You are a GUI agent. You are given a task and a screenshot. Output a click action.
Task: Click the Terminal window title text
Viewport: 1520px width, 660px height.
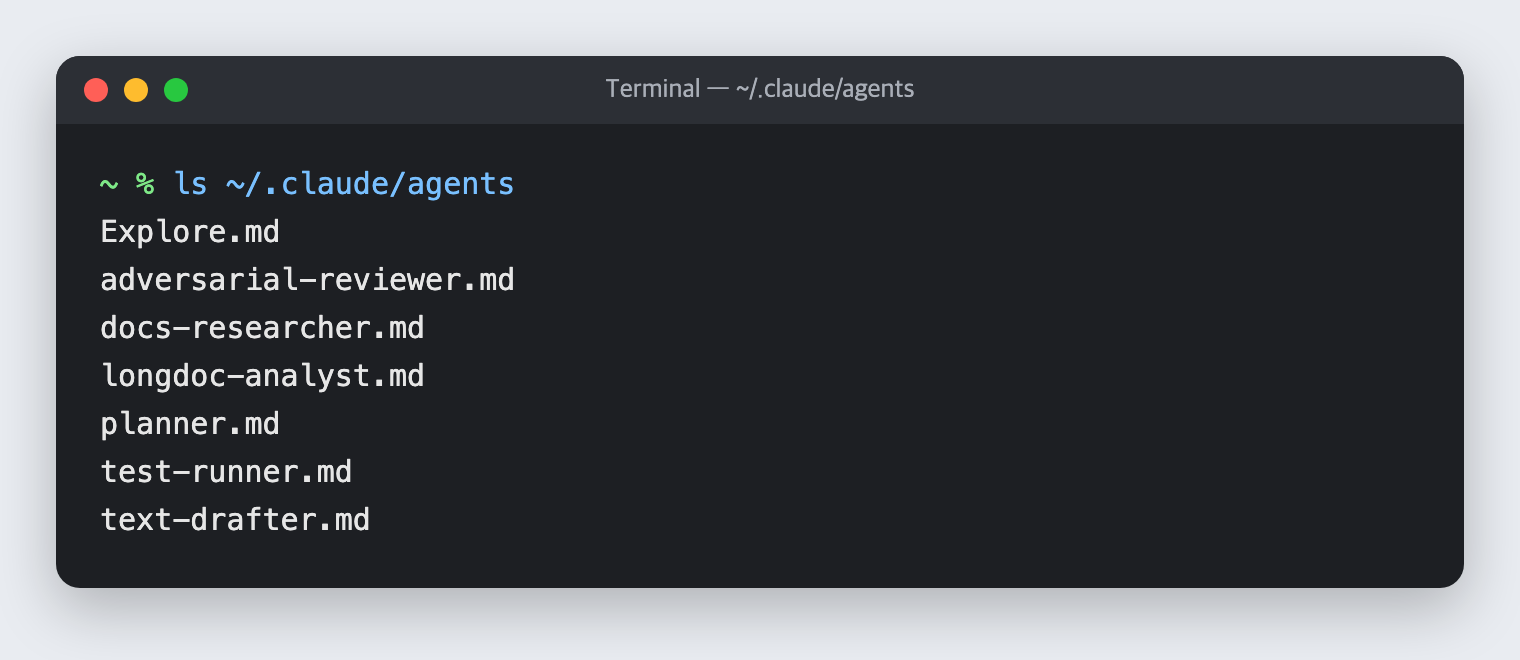(760, 89)
